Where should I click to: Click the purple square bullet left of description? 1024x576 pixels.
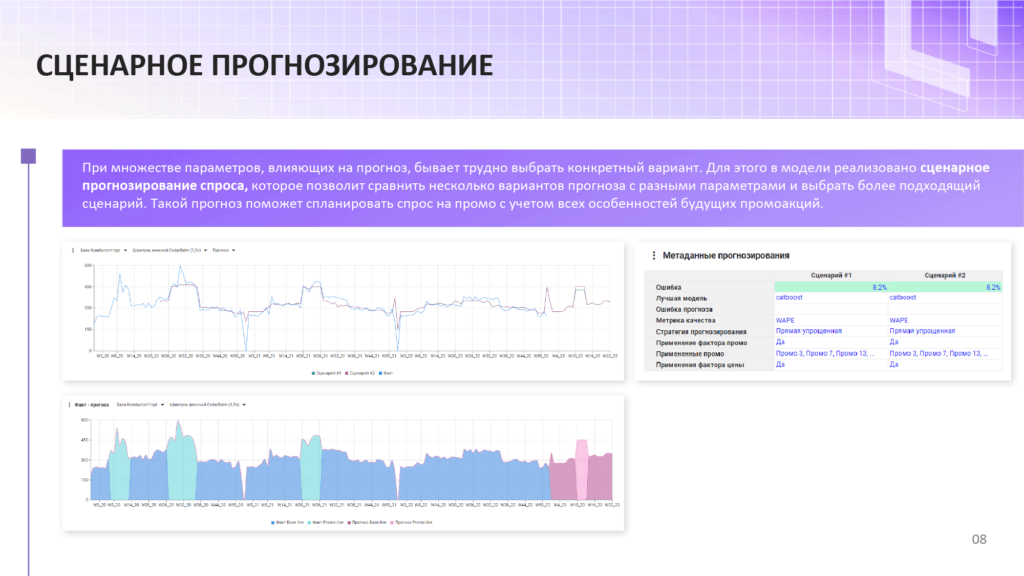[29, 156]
